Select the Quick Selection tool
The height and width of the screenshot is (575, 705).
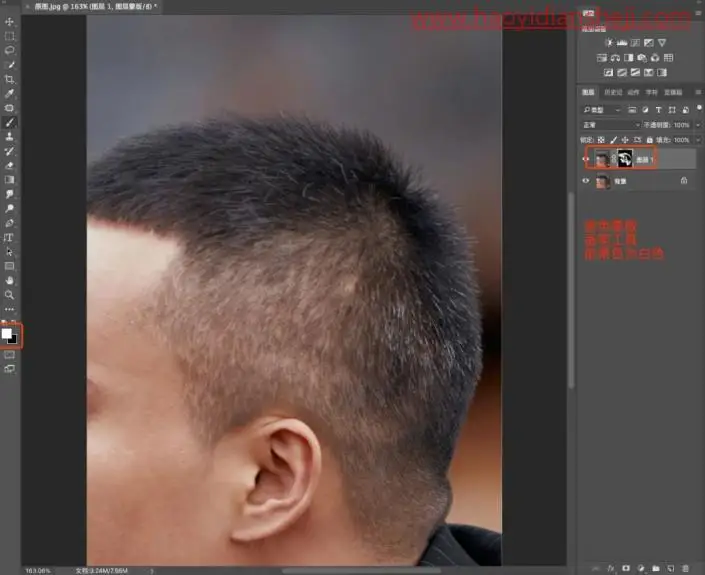(x=9, y=65)
